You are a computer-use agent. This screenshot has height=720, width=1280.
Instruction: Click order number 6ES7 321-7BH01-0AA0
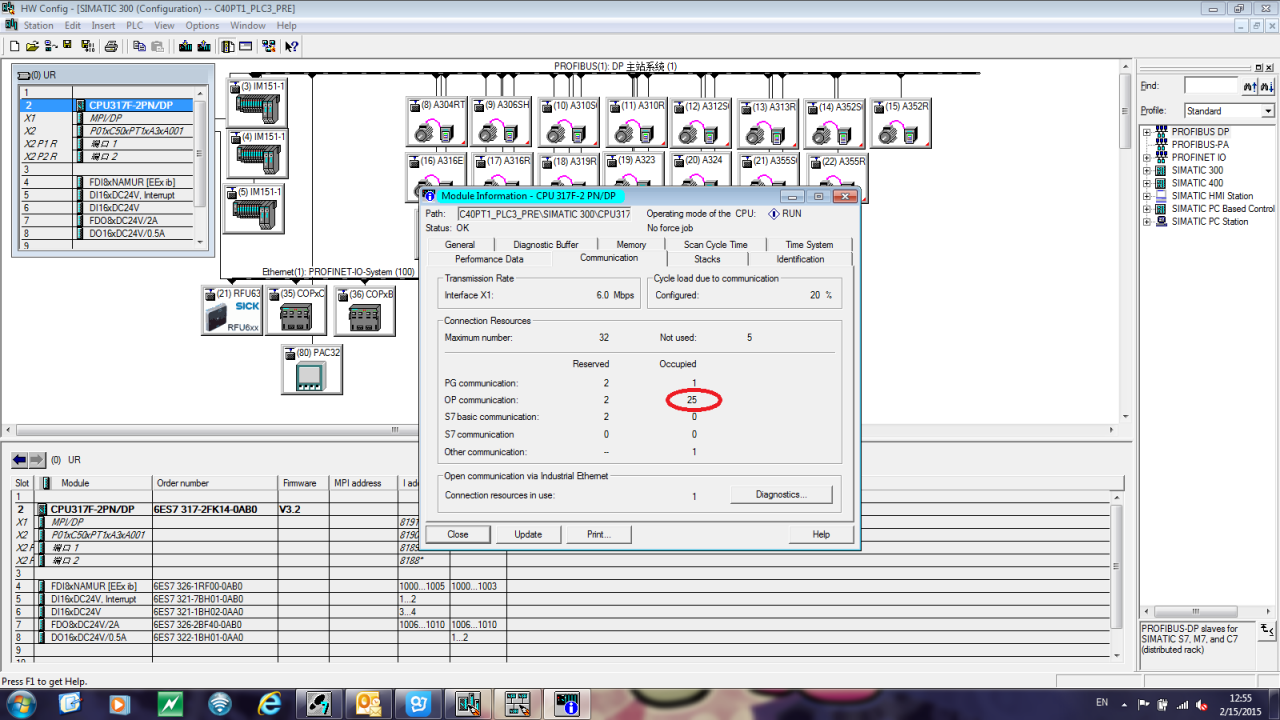(x=198, y=599)
